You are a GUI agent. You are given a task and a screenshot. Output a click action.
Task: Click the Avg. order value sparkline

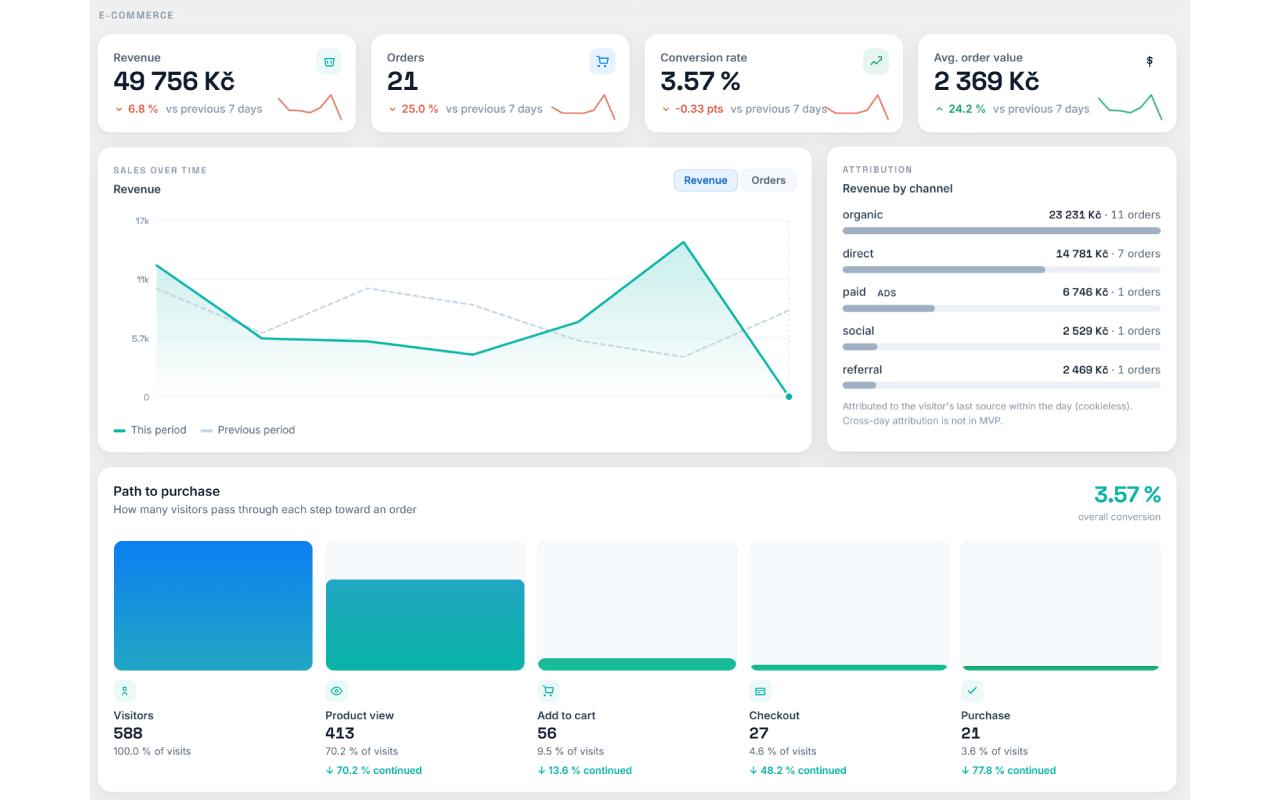(1130, 107)
